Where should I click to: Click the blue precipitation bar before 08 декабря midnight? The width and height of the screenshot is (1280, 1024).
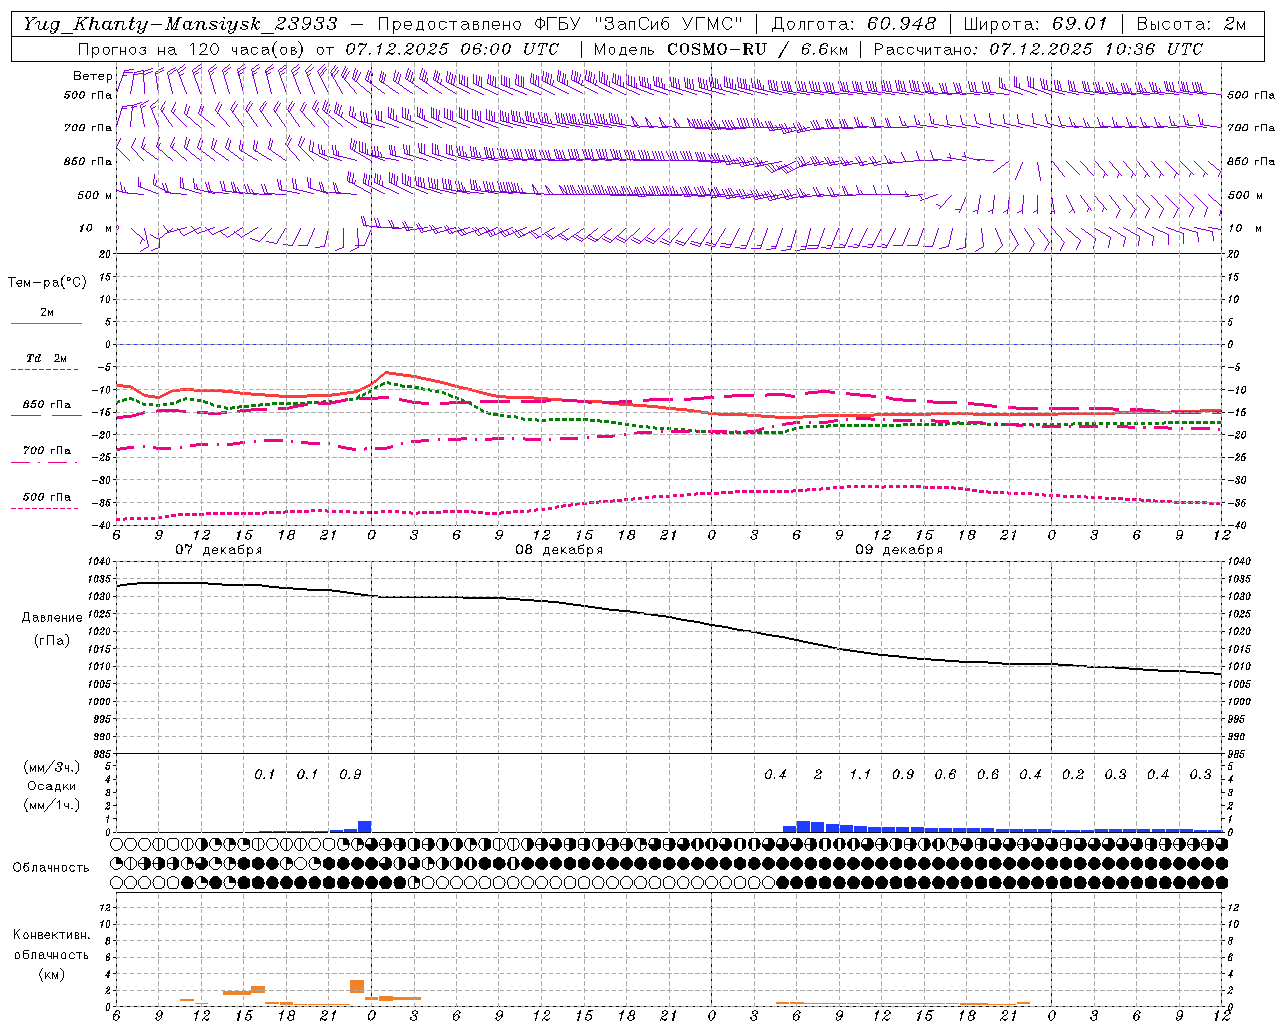tap(365, 826)
